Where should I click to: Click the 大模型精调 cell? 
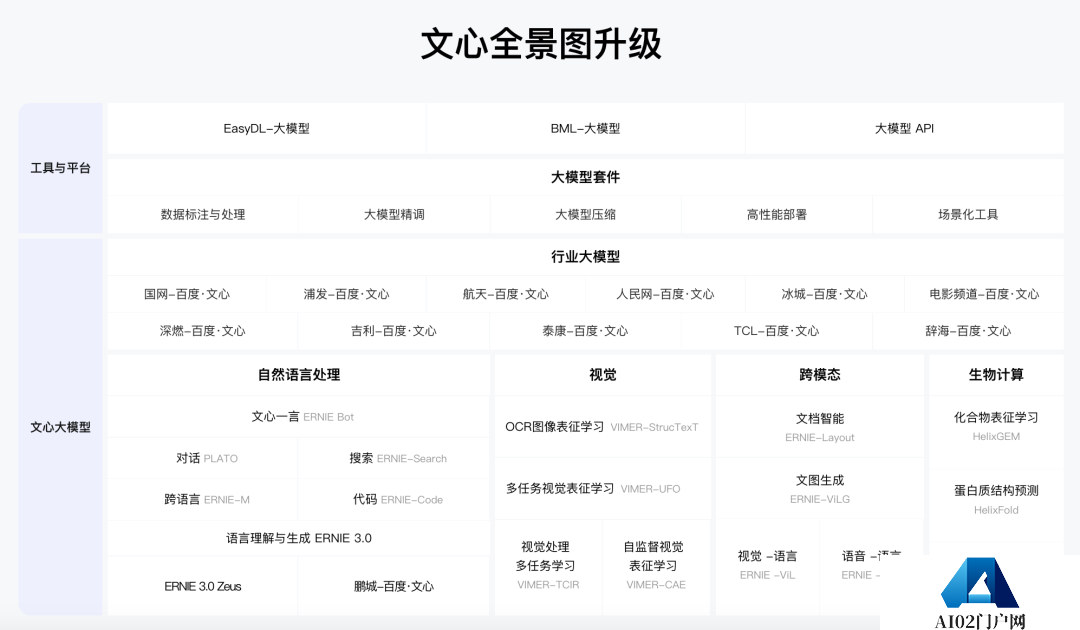click(x=394, y=214)
